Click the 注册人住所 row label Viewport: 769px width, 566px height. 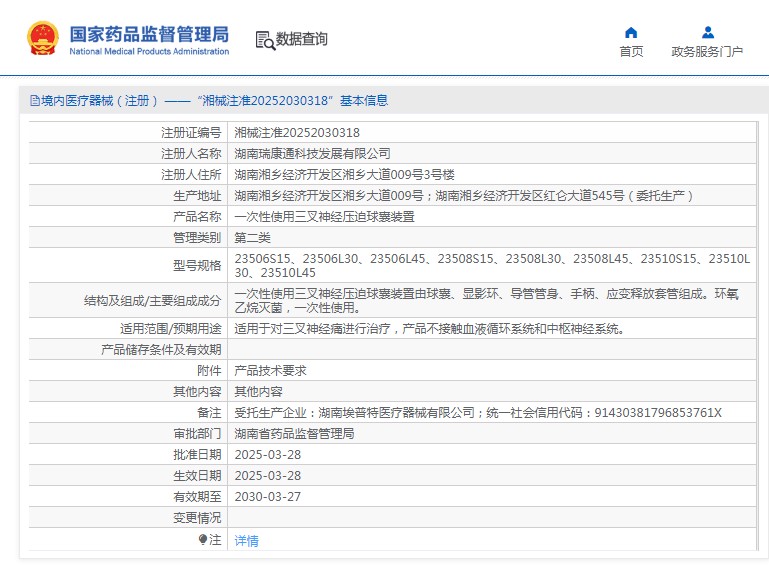point(191,175)
